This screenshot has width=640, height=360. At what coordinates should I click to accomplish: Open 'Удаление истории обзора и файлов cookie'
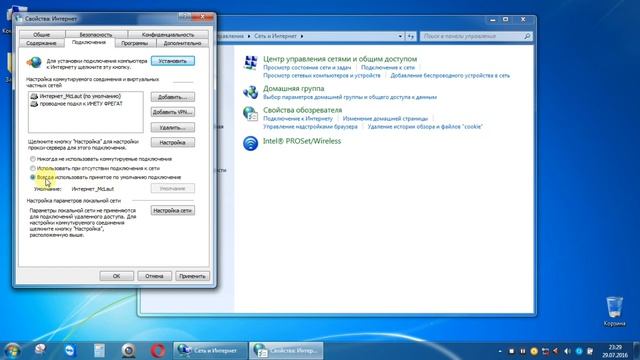[x=425, y=127]
